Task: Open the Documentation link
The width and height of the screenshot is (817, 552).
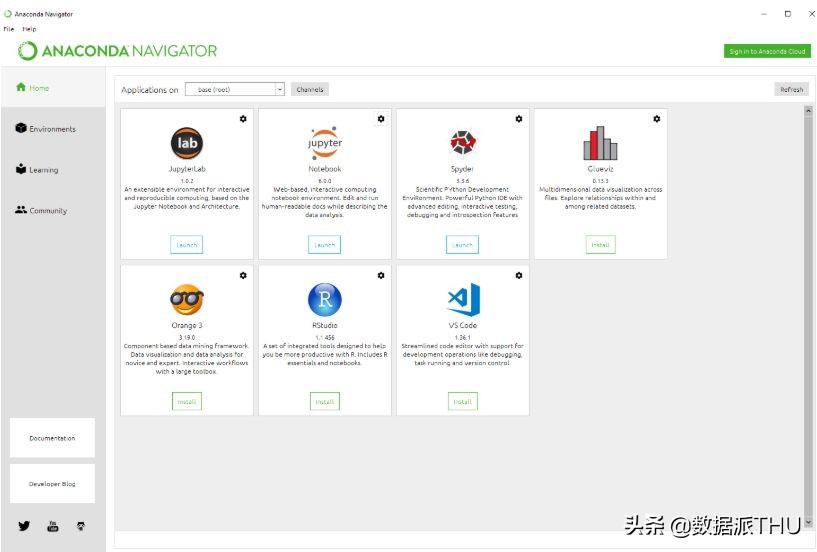Action: point(52,438)
